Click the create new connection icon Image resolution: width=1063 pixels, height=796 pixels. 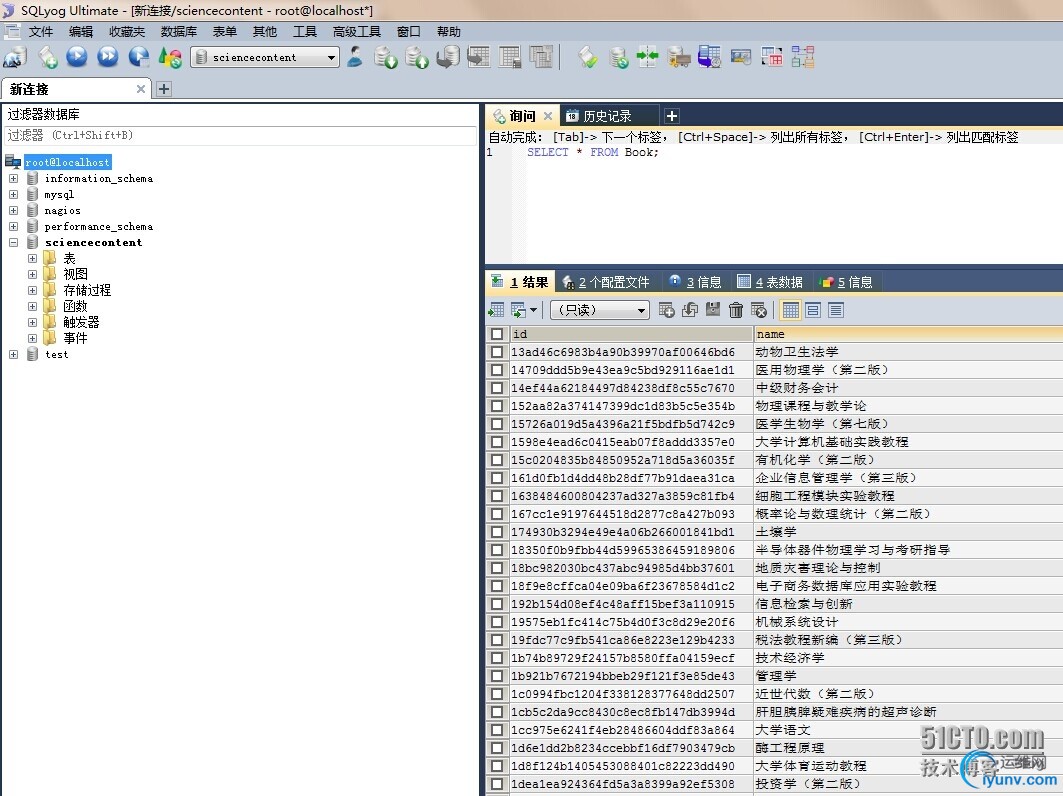coord(15,58)
